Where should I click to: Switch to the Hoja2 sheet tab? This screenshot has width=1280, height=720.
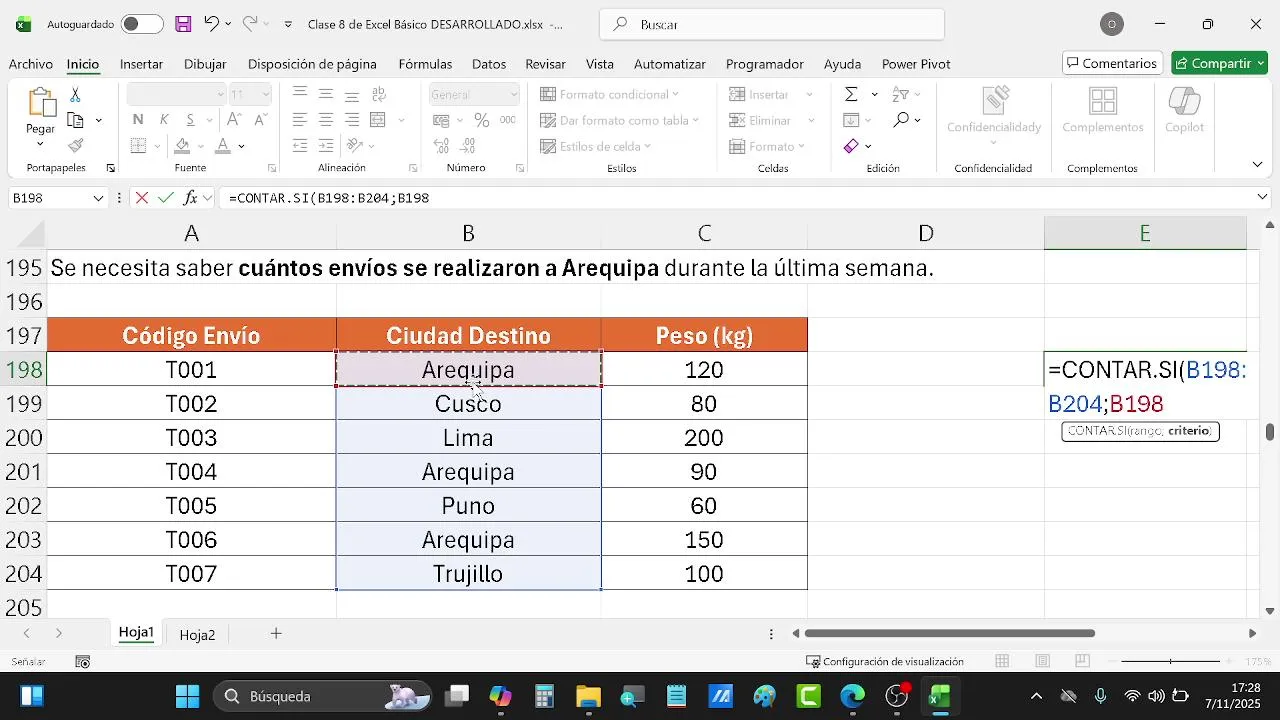coord(197,635)
